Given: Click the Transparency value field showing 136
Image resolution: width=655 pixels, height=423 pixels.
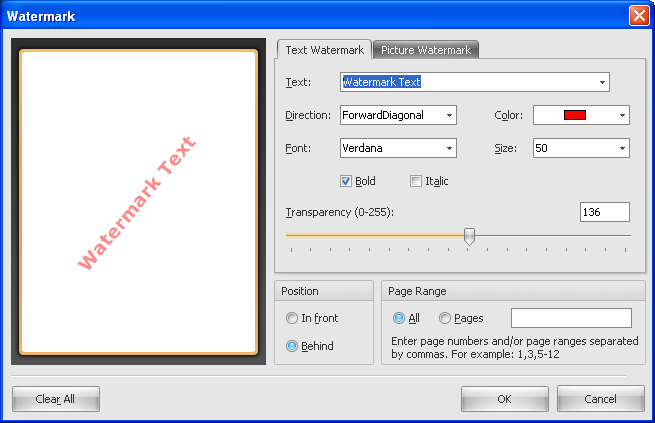Looking at the screenshot, I should 604,212.
